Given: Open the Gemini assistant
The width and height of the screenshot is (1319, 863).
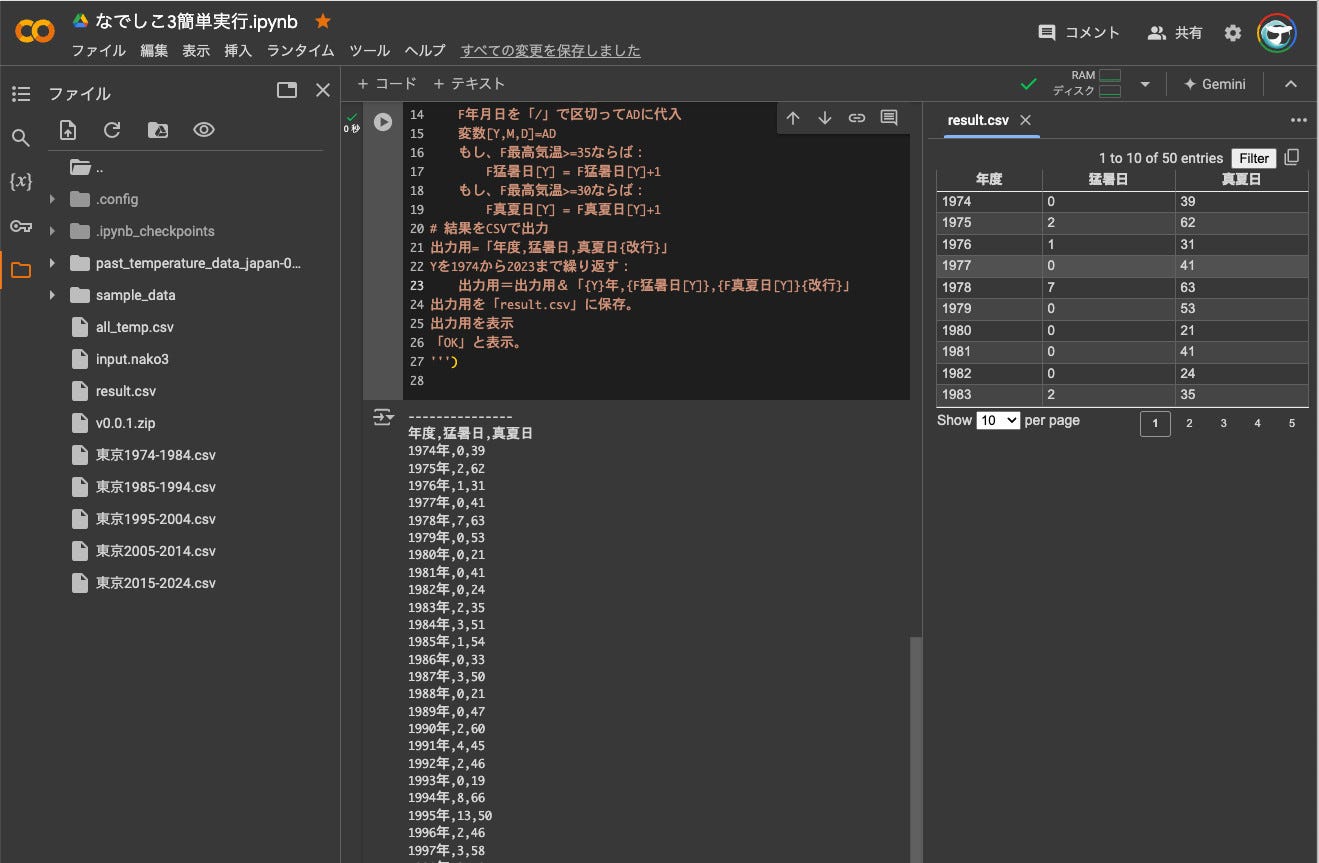Looking at the screenshot, I should [1215, 84].
